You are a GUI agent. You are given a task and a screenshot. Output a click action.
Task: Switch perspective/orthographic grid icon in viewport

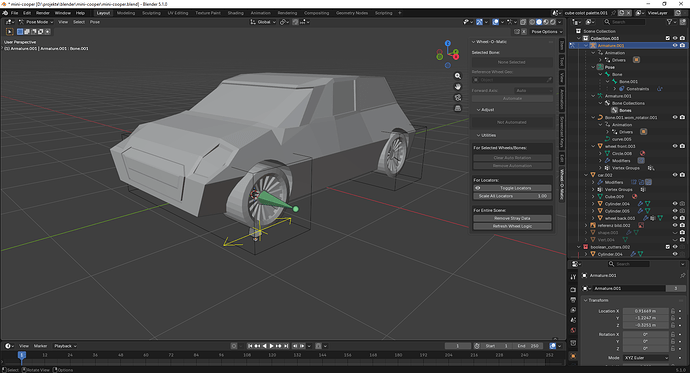pyautogui.click(x=458, y=108)
